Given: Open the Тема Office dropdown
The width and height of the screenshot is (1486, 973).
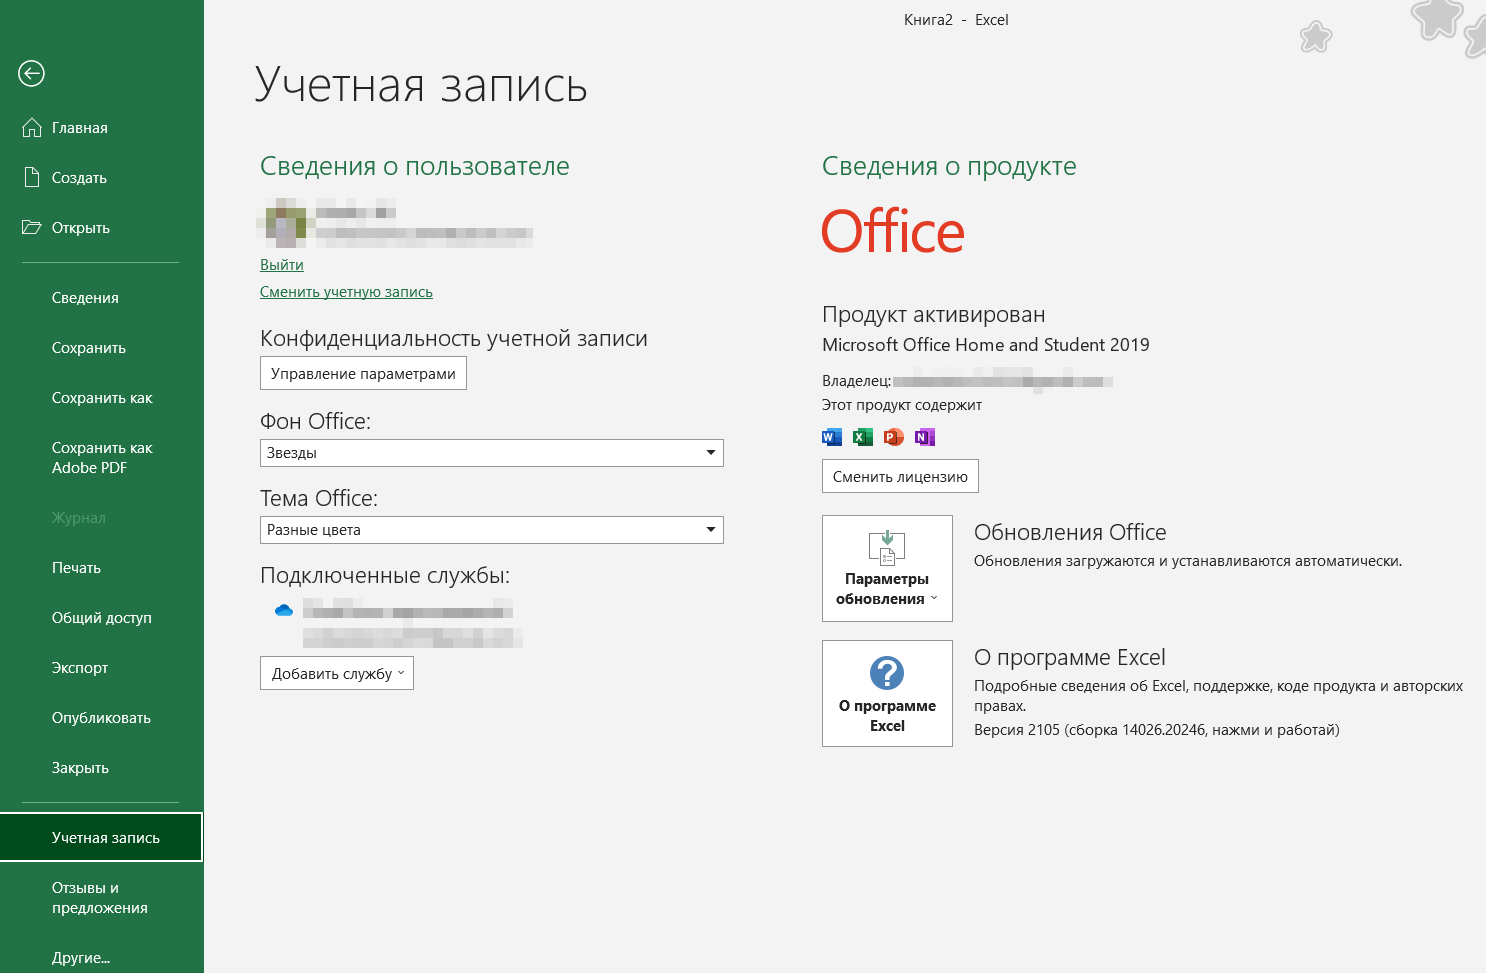Looking at the screenshot, I should pos(491,530).
